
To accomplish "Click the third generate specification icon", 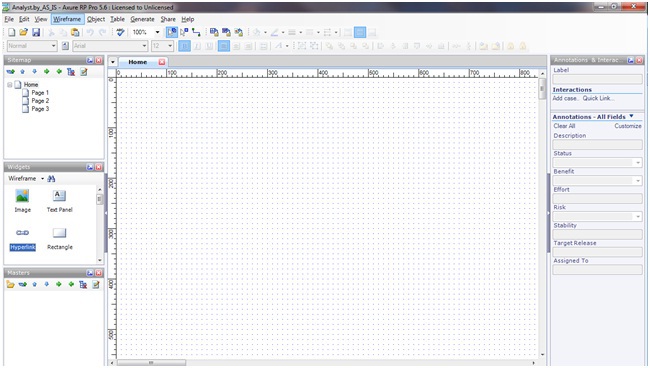I will [x=239, y=32].
